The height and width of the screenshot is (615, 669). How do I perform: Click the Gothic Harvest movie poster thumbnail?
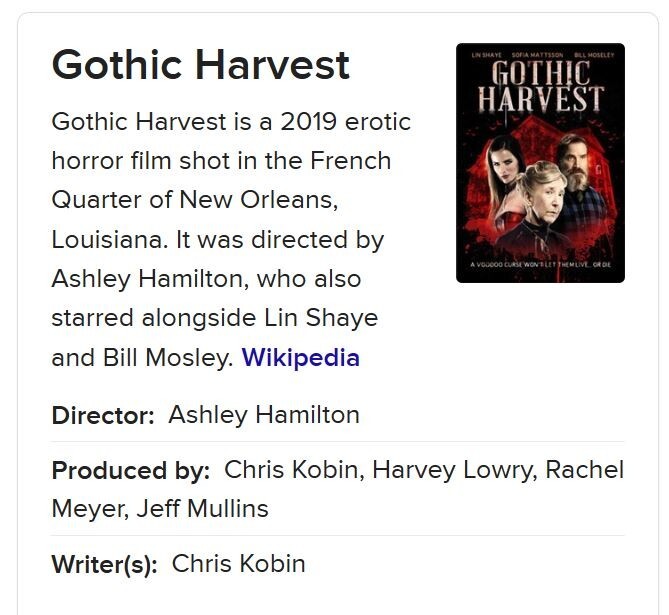click(540, 163)
